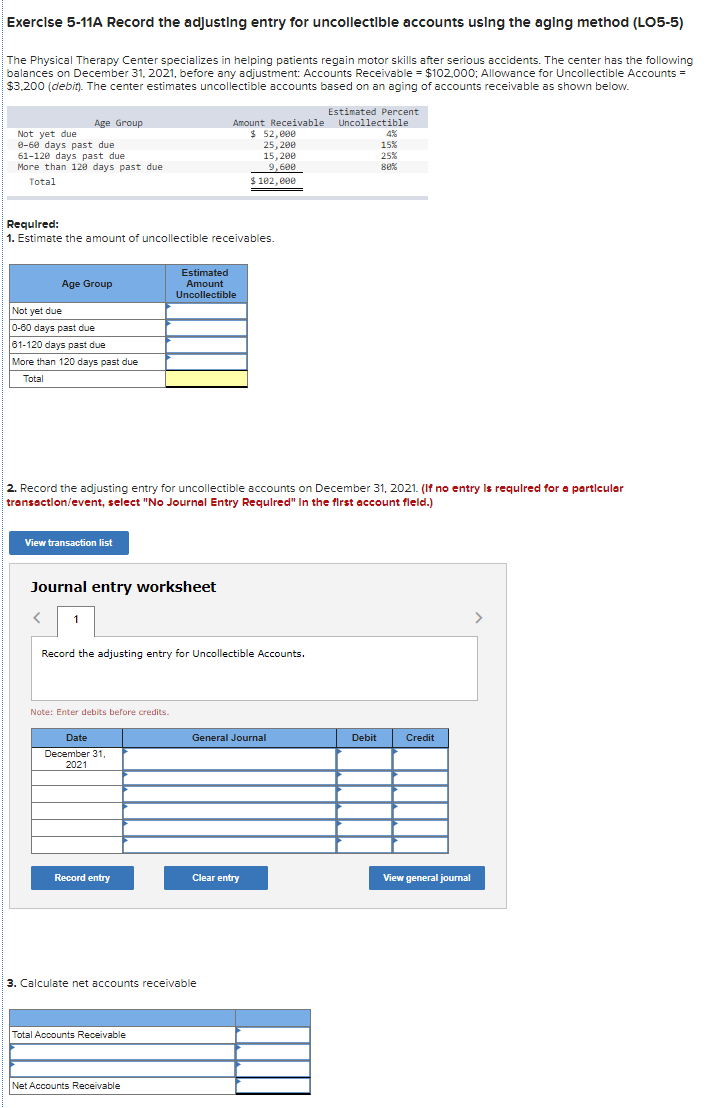This screenshot has height=1108, width=715.
Task: Click 'Record the adjusting entry for Uncollectible Accounts.' instruction
Action: click(x=173, y=654)
